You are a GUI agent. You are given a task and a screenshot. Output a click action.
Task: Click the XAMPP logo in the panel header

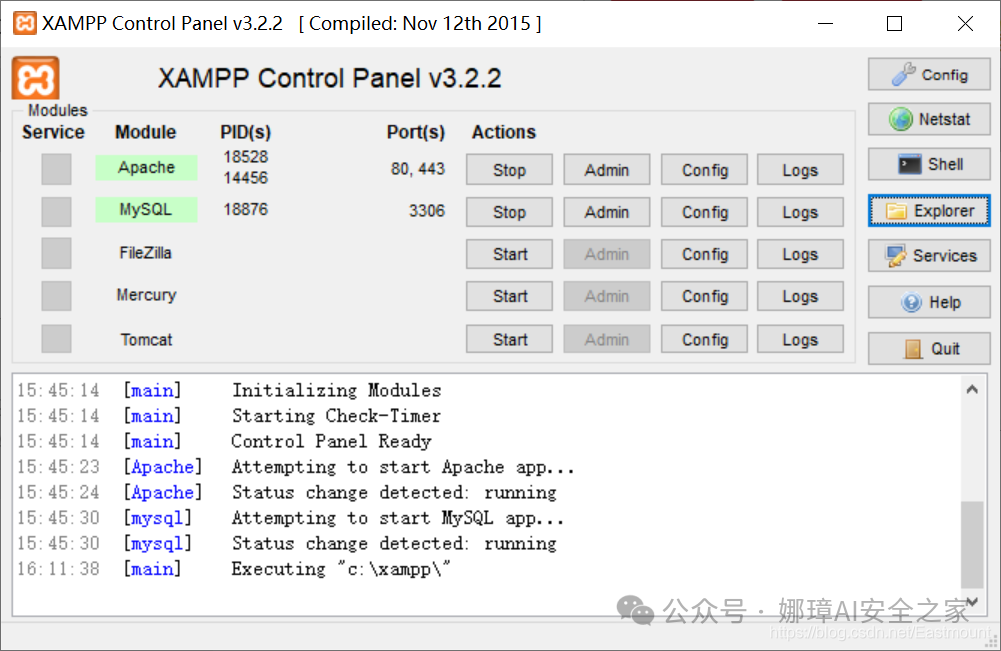[36, 78]
